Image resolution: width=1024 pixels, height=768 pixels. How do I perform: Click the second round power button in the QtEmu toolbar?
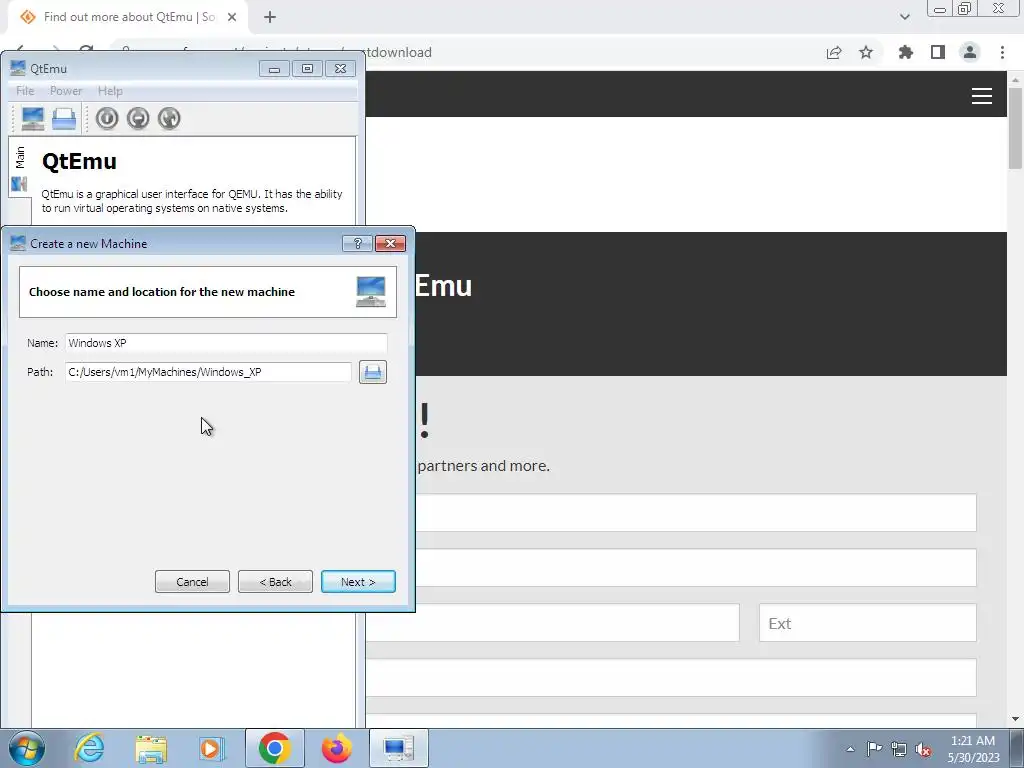tap(138, 118)
